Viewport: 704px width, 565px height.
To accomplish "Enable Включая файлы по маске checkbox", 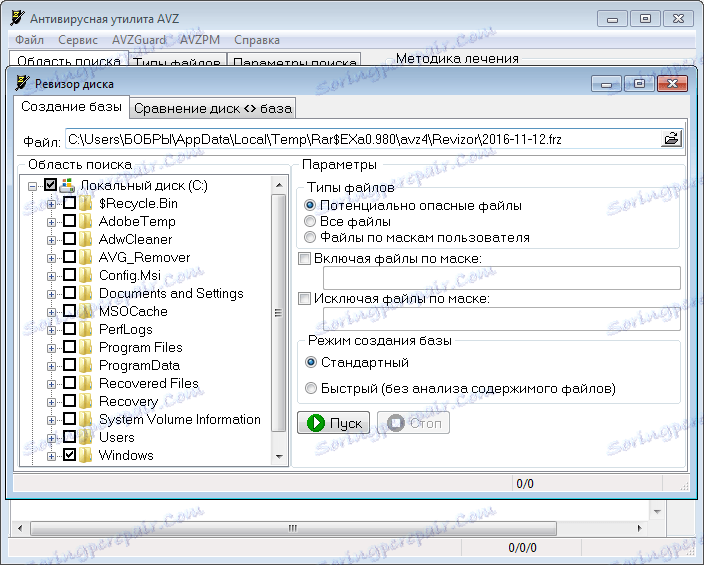I will [304, 259].
